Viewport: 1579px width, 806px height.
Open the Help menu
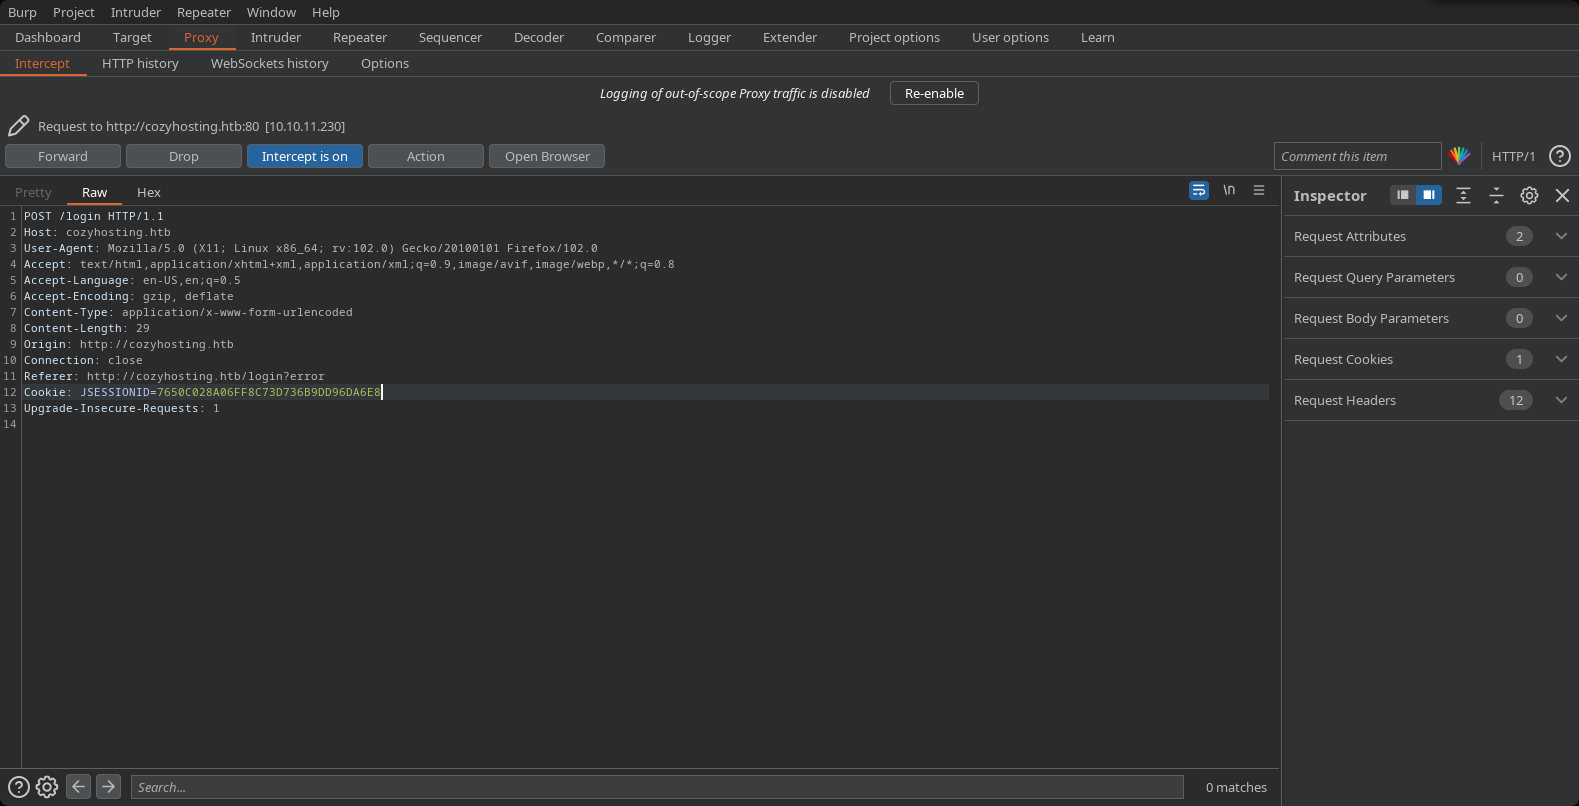(x=326, y=12)
